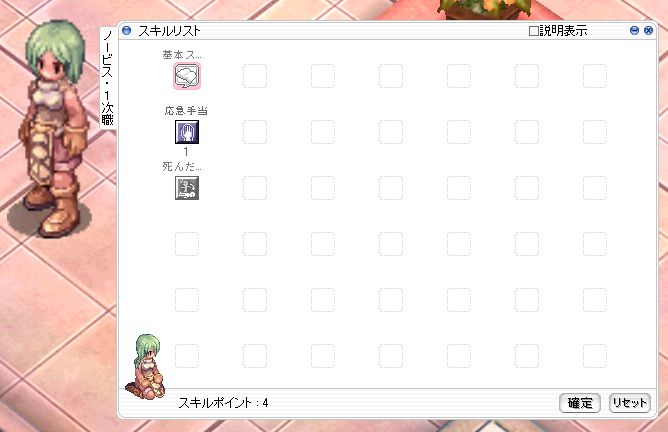Click the リセット reset button

[x=630, y=403]
